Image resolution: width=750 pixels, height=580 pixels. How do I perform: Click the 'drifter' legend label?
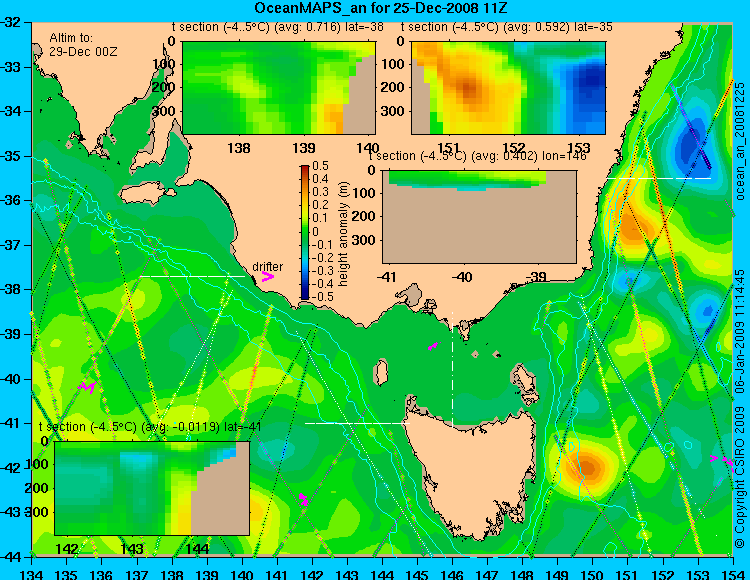(267, 266)
